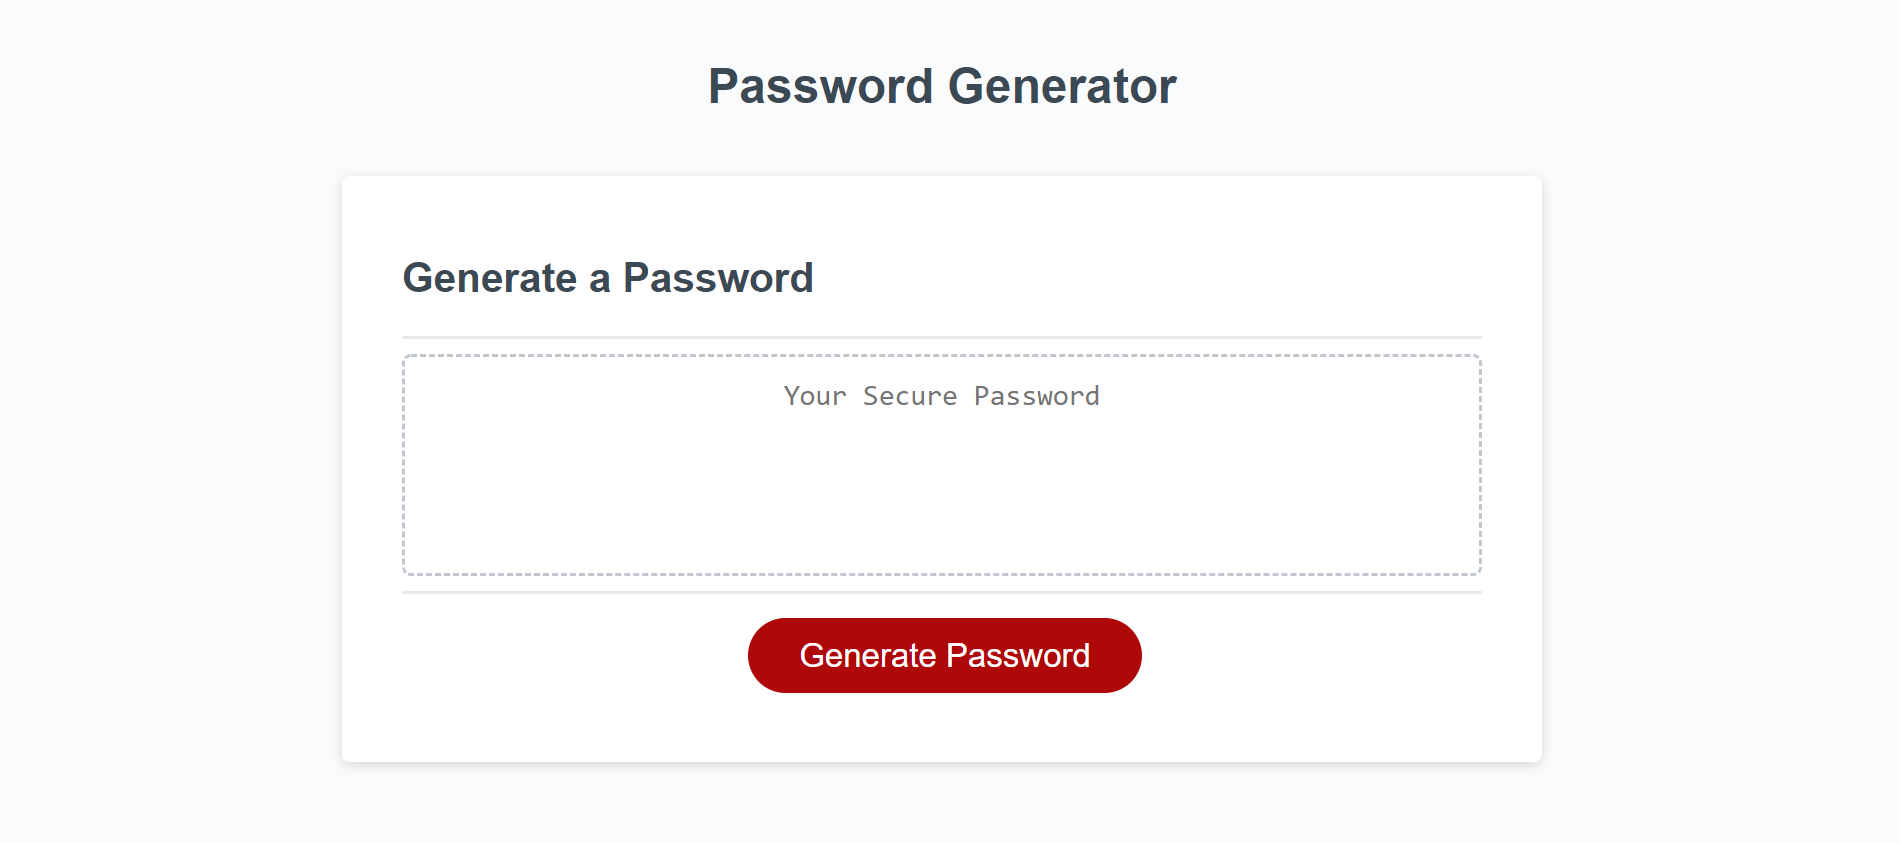Select the Your Secure Password placeholder text
This screenshot has width=1900, height=843.
(x=941, y=396)
